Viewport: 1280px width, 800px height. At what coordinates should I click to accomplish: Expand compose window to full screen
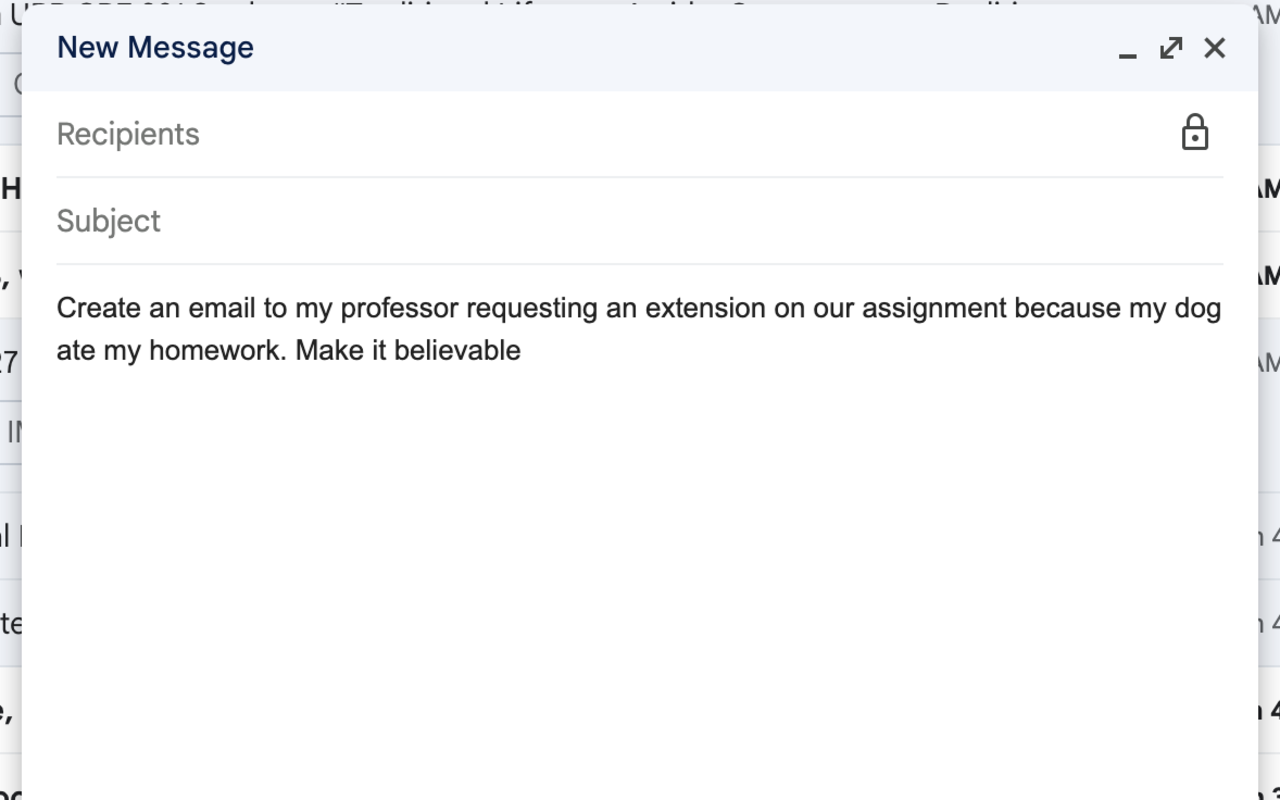pos(1171,48)
